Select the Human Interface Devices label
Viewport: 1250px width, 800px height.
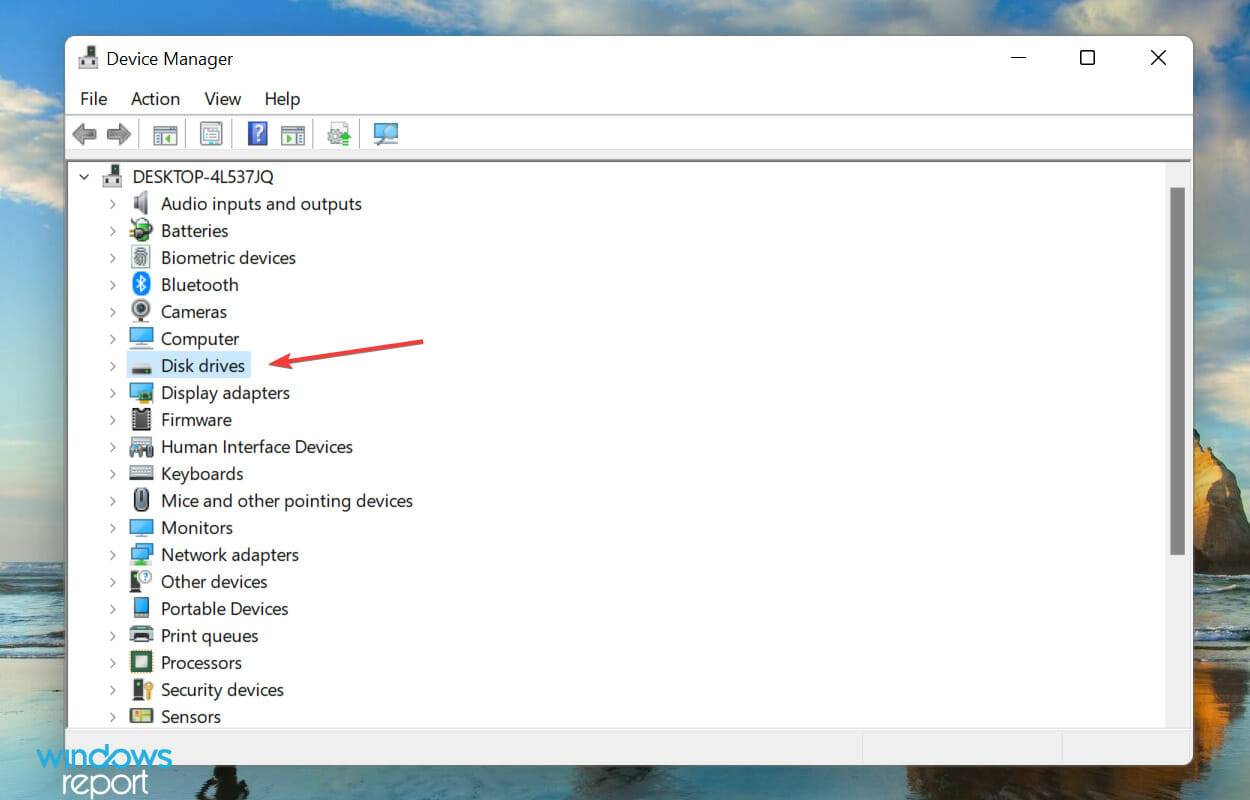click(x=257, y=447)
